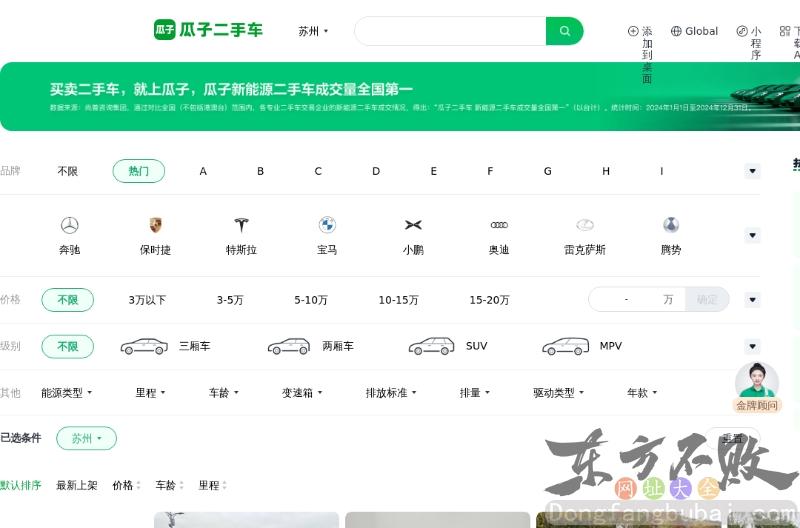Expand the price options arrow
Screen dimensions: 800x528
coord(753,299)
